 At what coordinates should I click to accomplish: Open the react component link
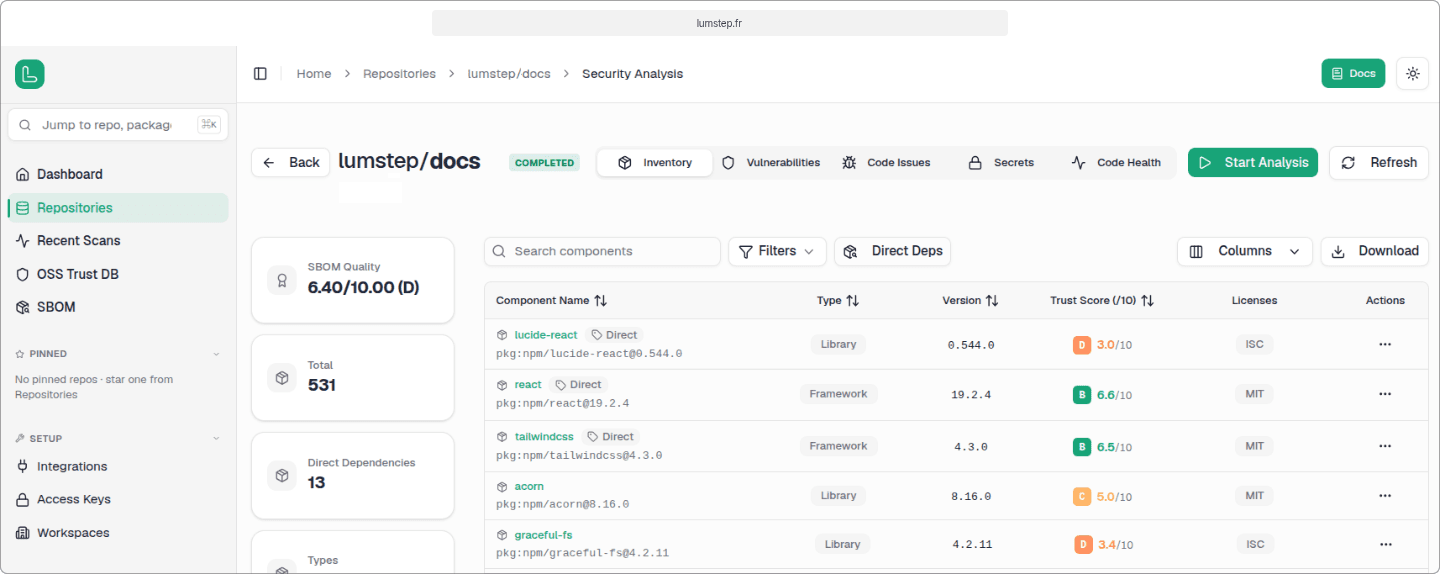coord(528,384)
